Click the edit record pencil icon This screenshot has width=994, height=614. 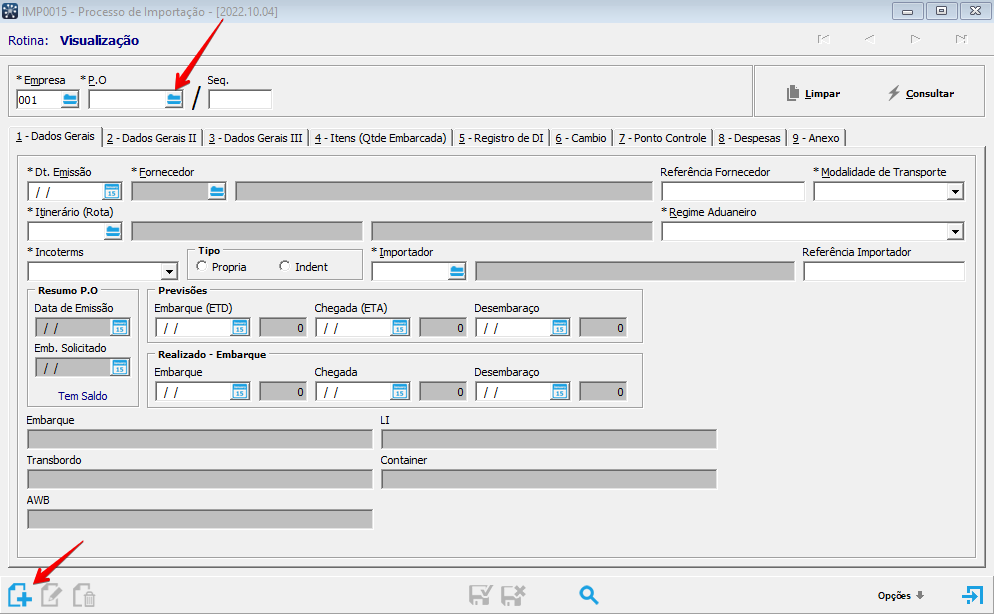click(x=51, y=595)
